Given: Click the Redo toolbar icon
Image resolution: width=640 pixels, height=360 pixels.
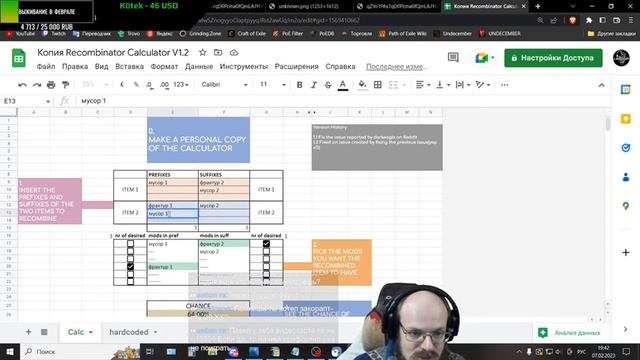Looking at the screenshot, I should [x=37, y=85].
